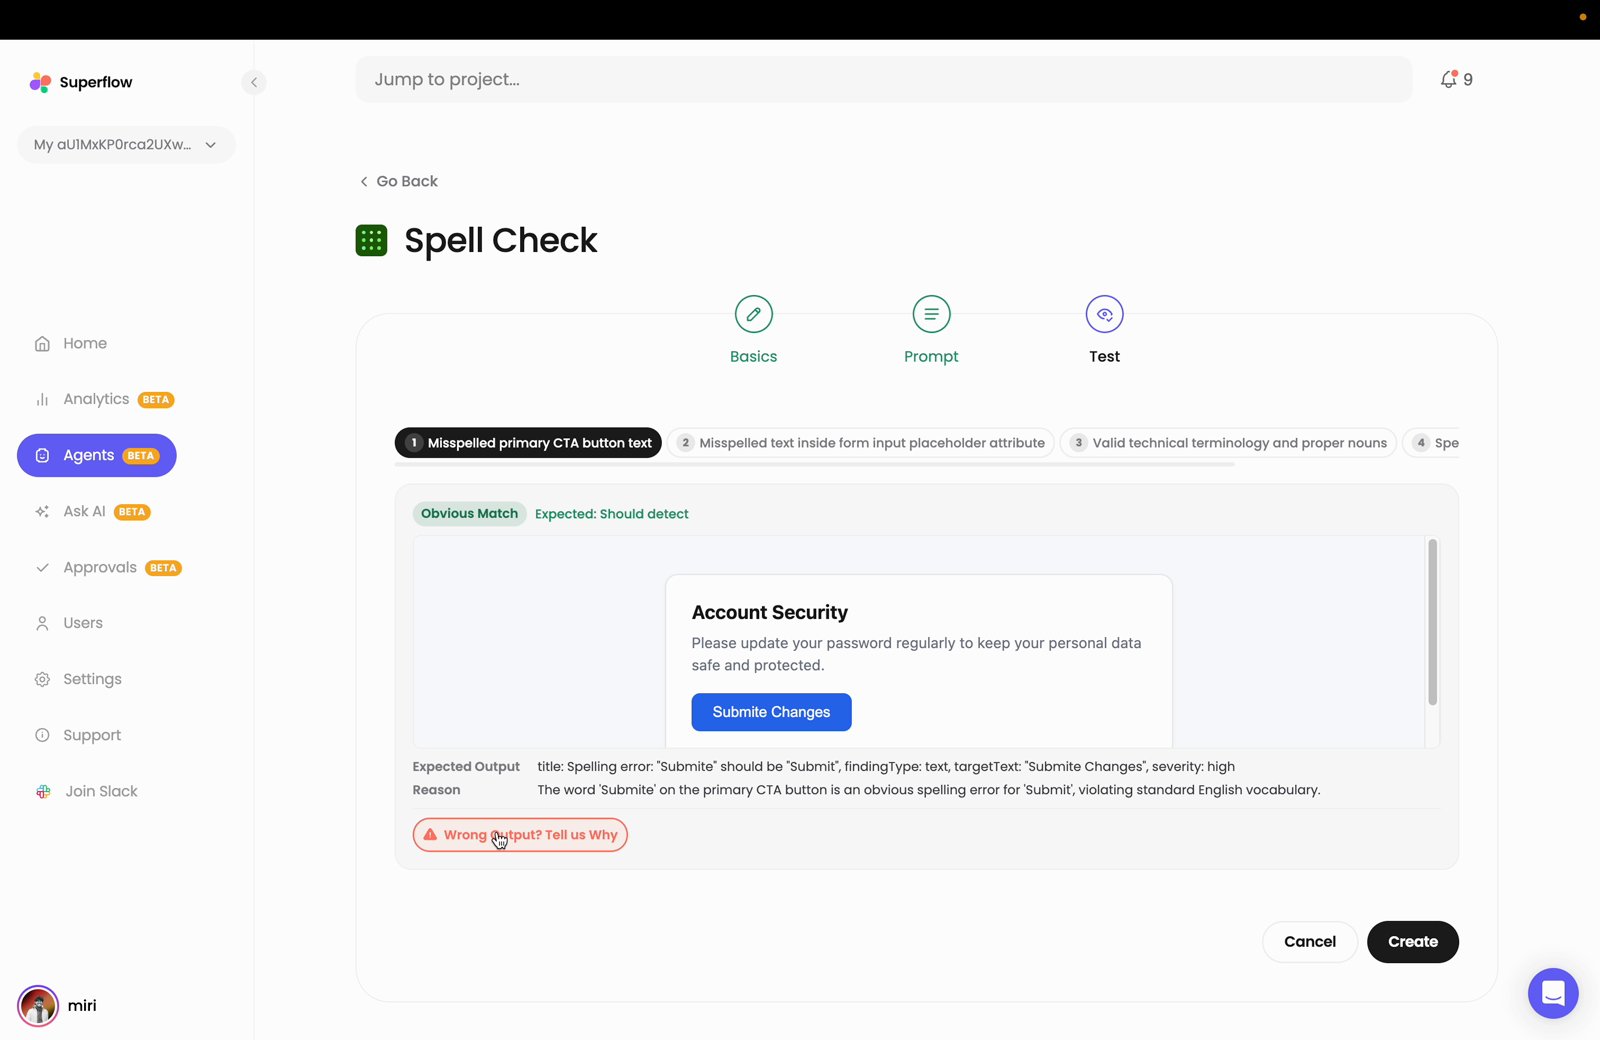The image size is (1600, 1040).
Task: Click the Support label in sidebar
Action: tap(92, 735)
